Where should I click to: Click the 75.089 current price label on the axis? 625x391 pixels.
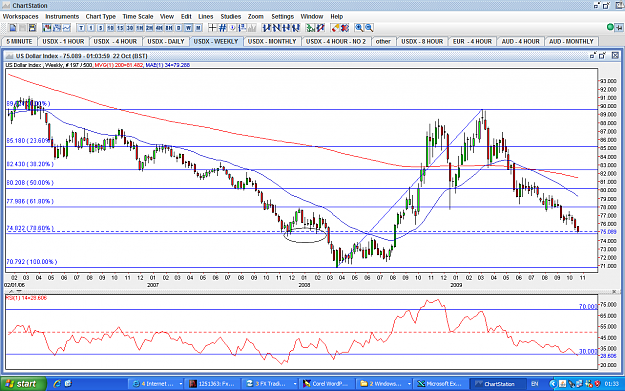608,232
